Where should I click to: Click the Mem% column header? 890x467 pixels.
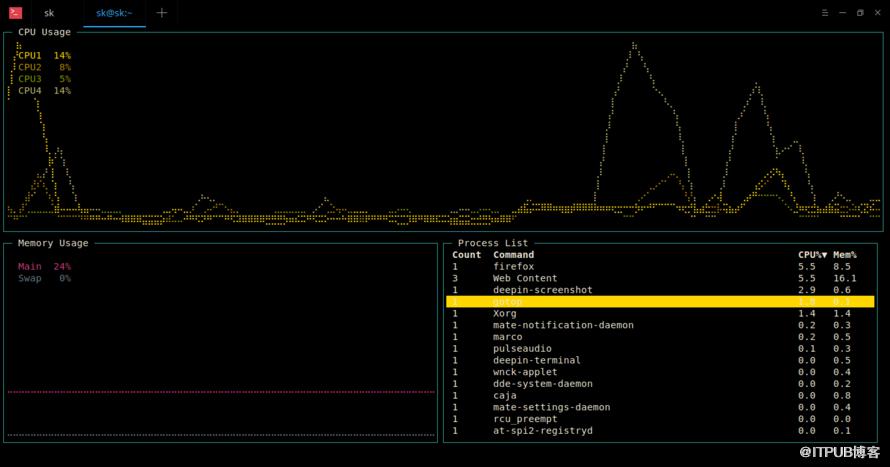[845, 255]
